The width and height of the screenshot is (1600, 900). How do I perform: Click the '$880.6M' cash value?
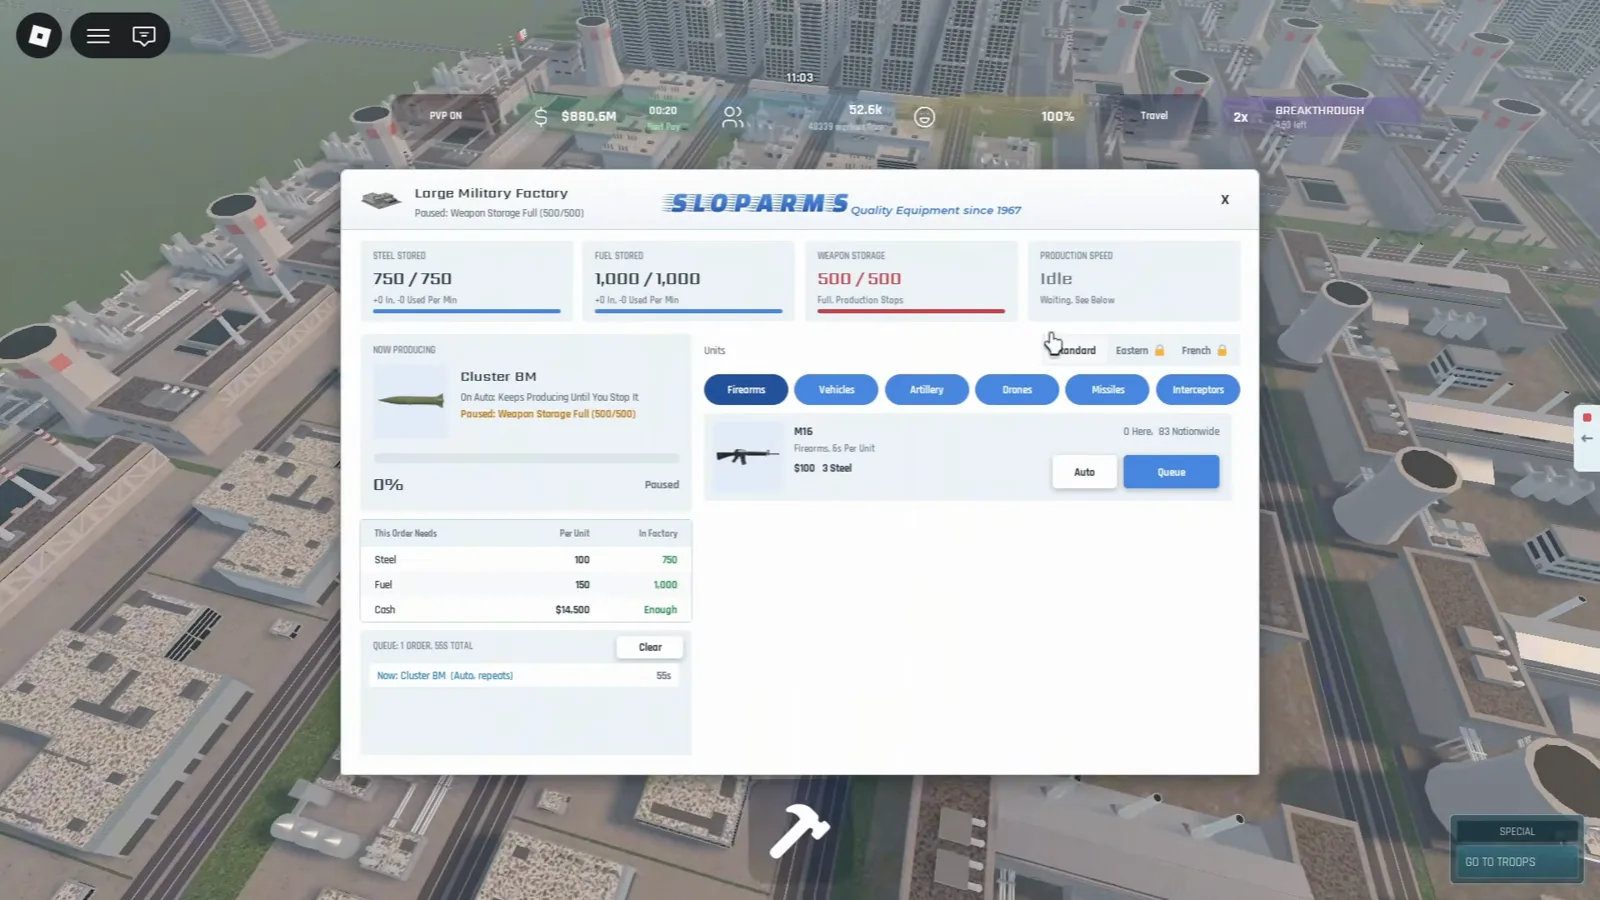(589, 117)
